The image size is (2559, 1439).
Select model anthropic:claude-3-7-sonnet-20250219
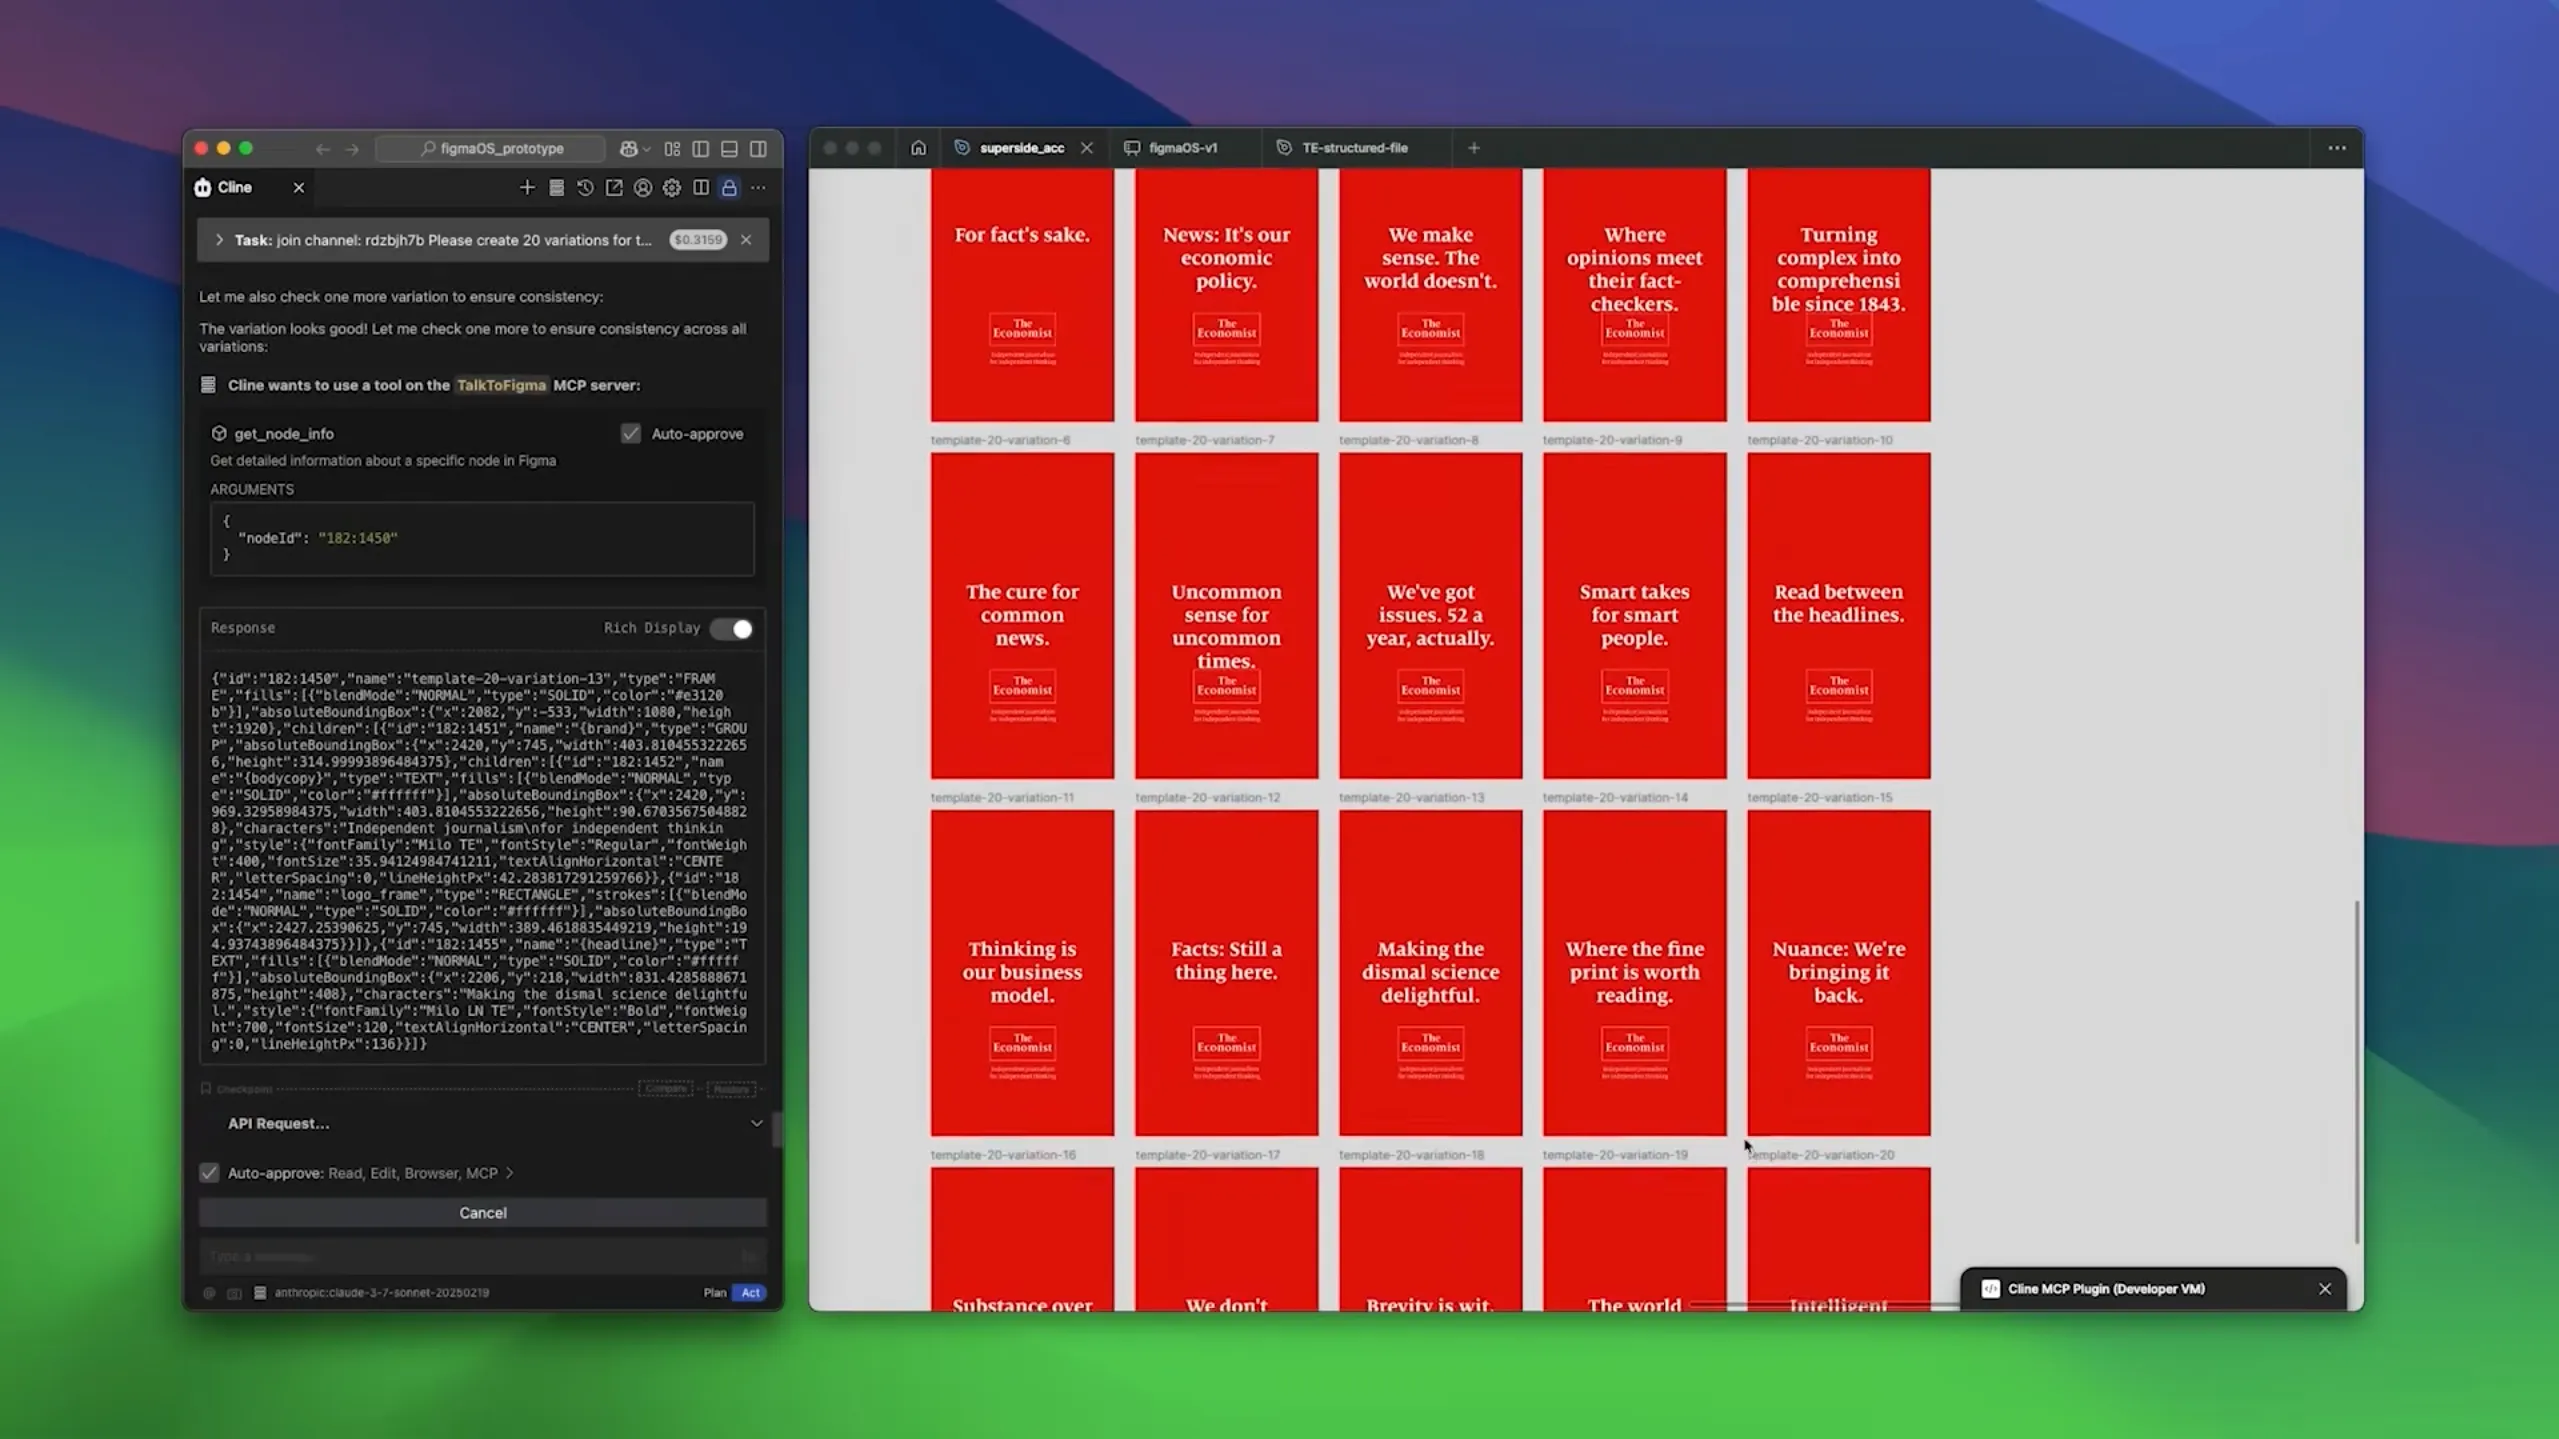coord(382,1293)
